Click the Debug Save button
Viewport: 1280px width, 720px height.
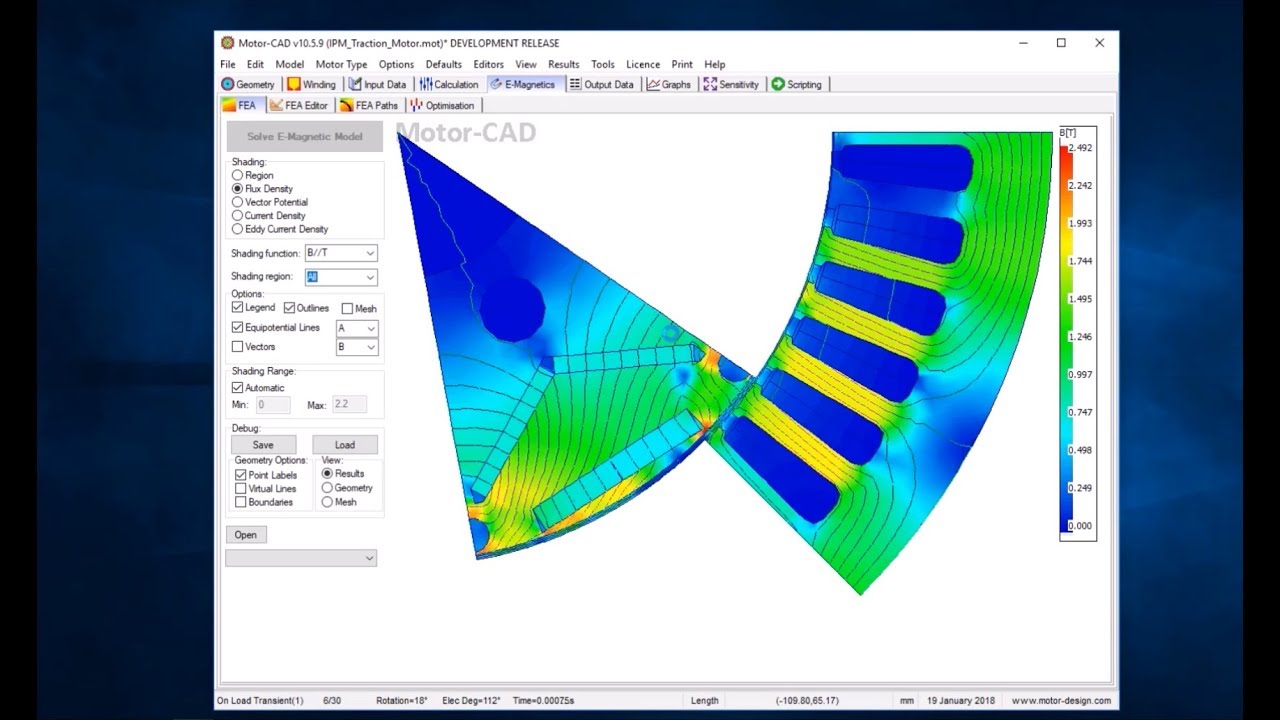point(263,445)
